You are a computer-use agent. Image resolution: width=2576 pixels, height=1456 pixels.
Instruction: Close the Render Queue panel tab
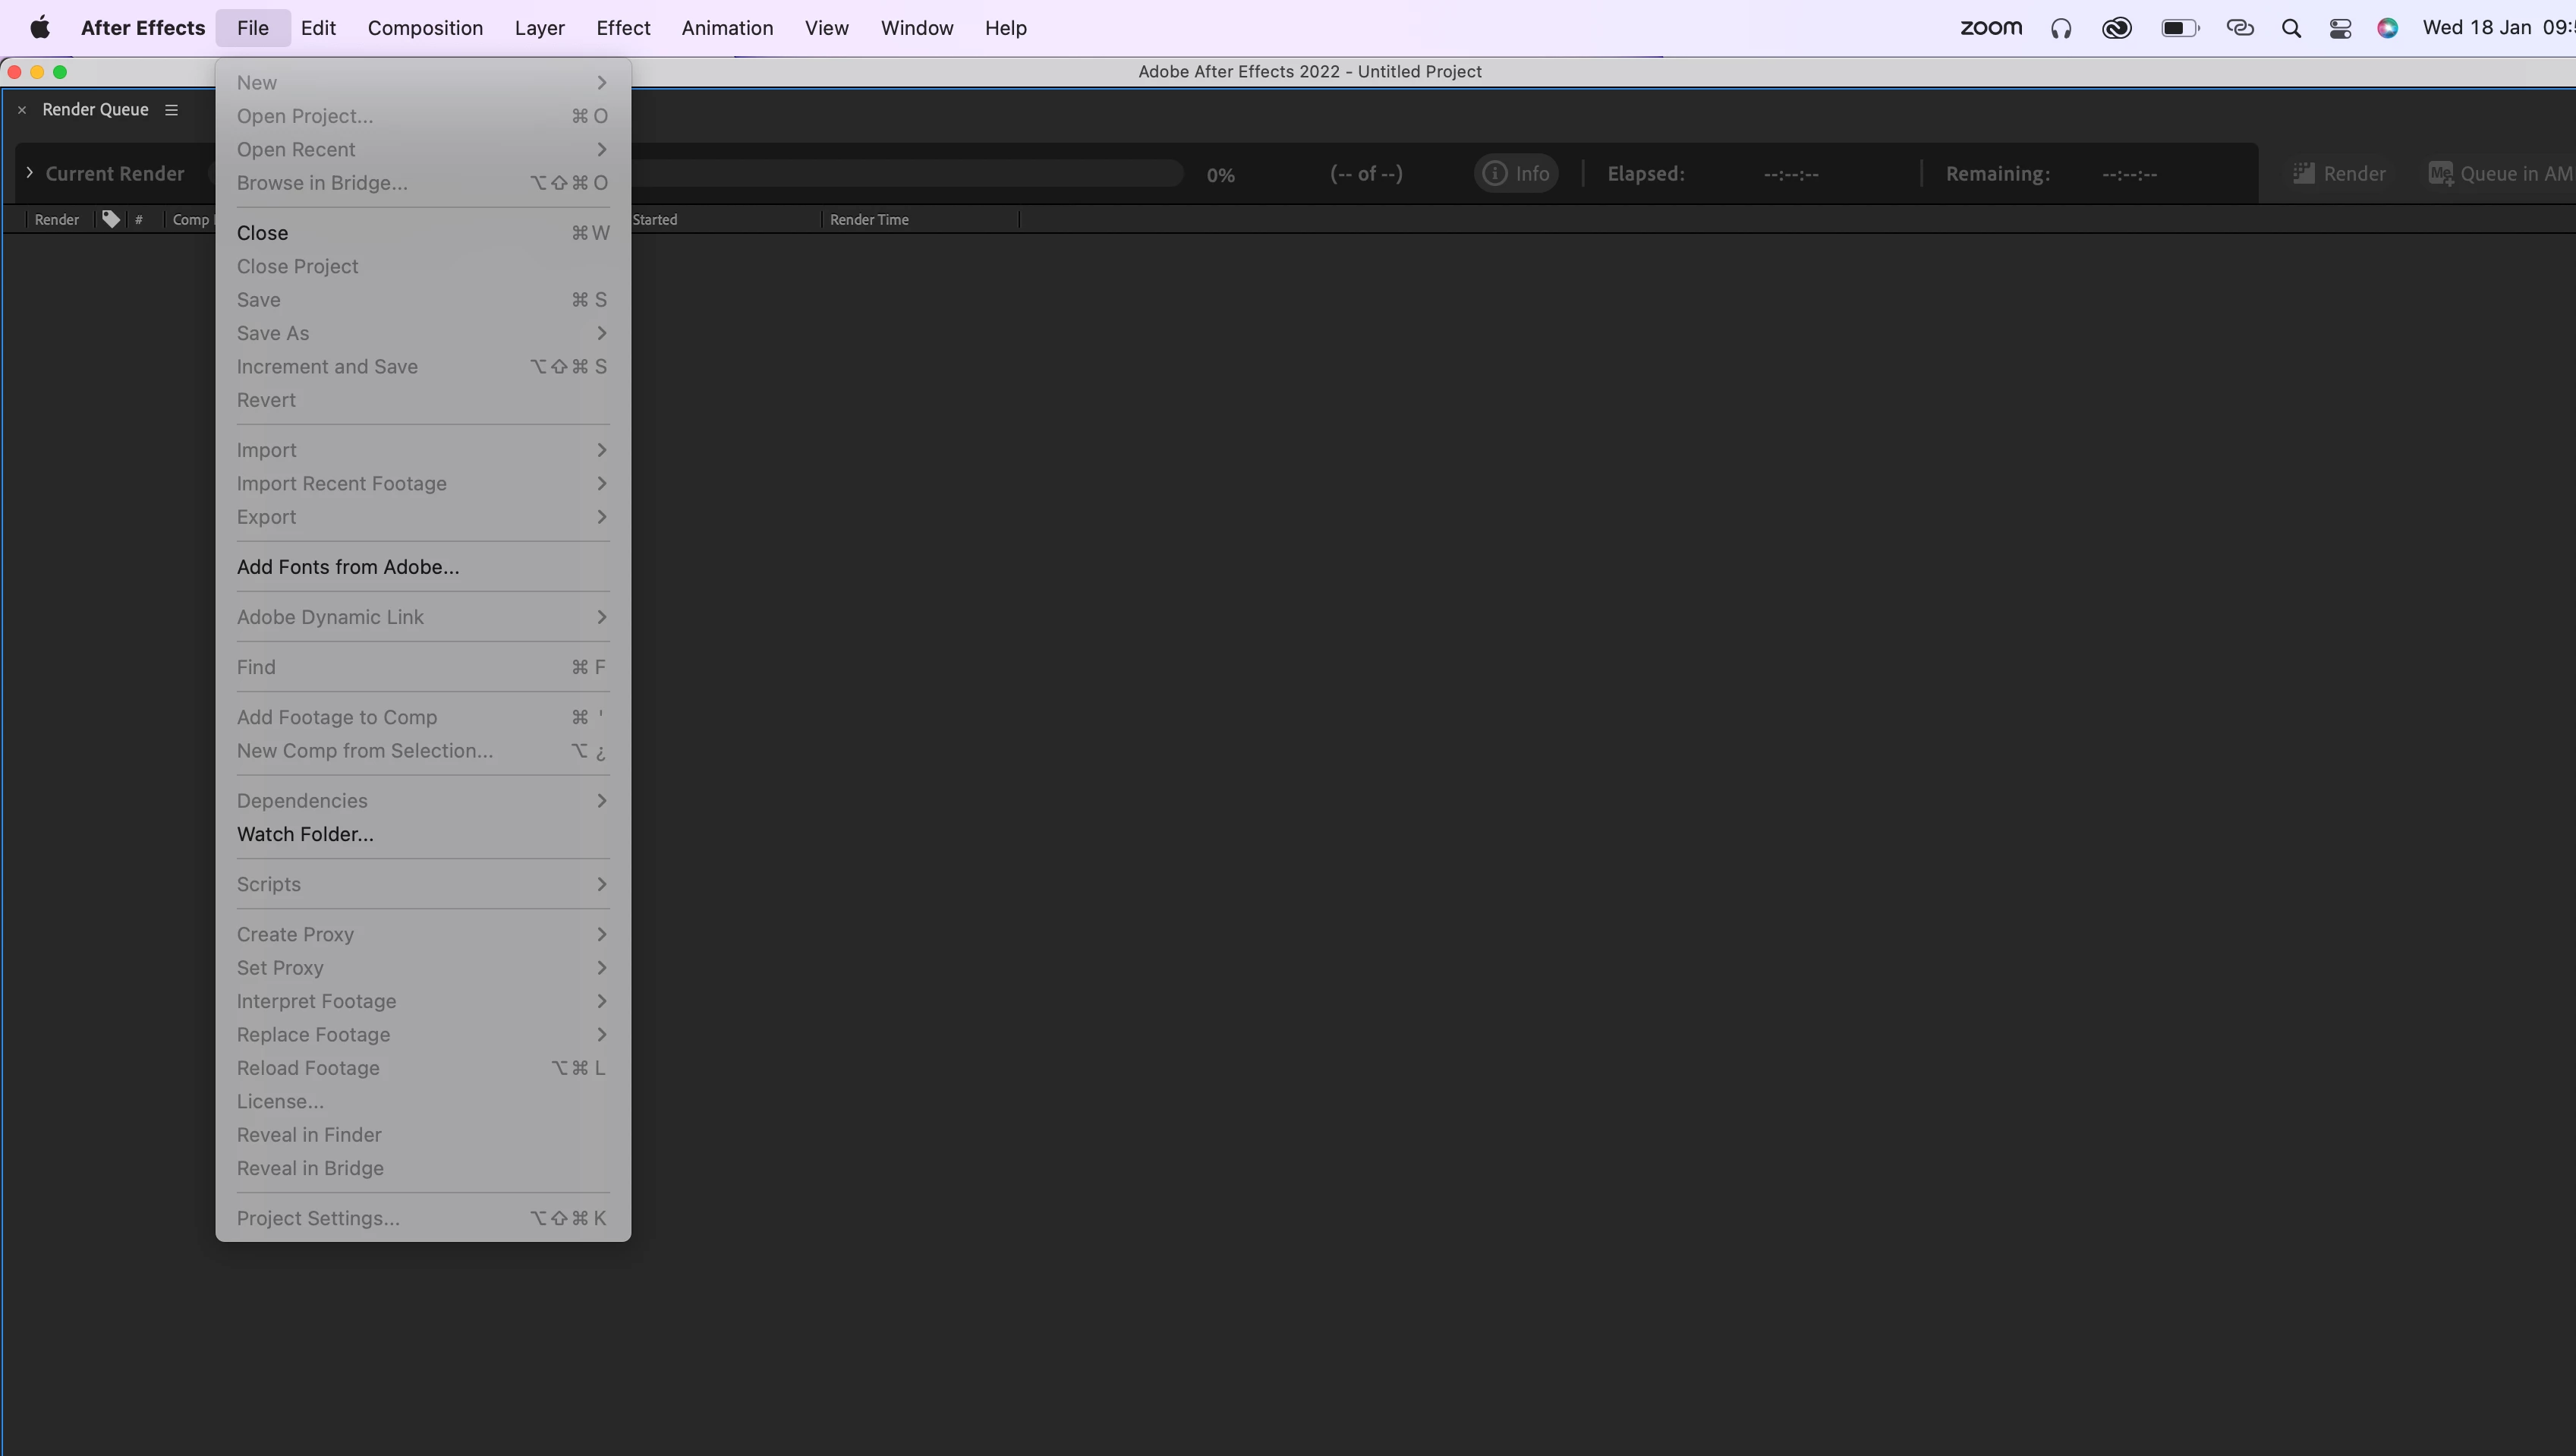click(22, 110)
